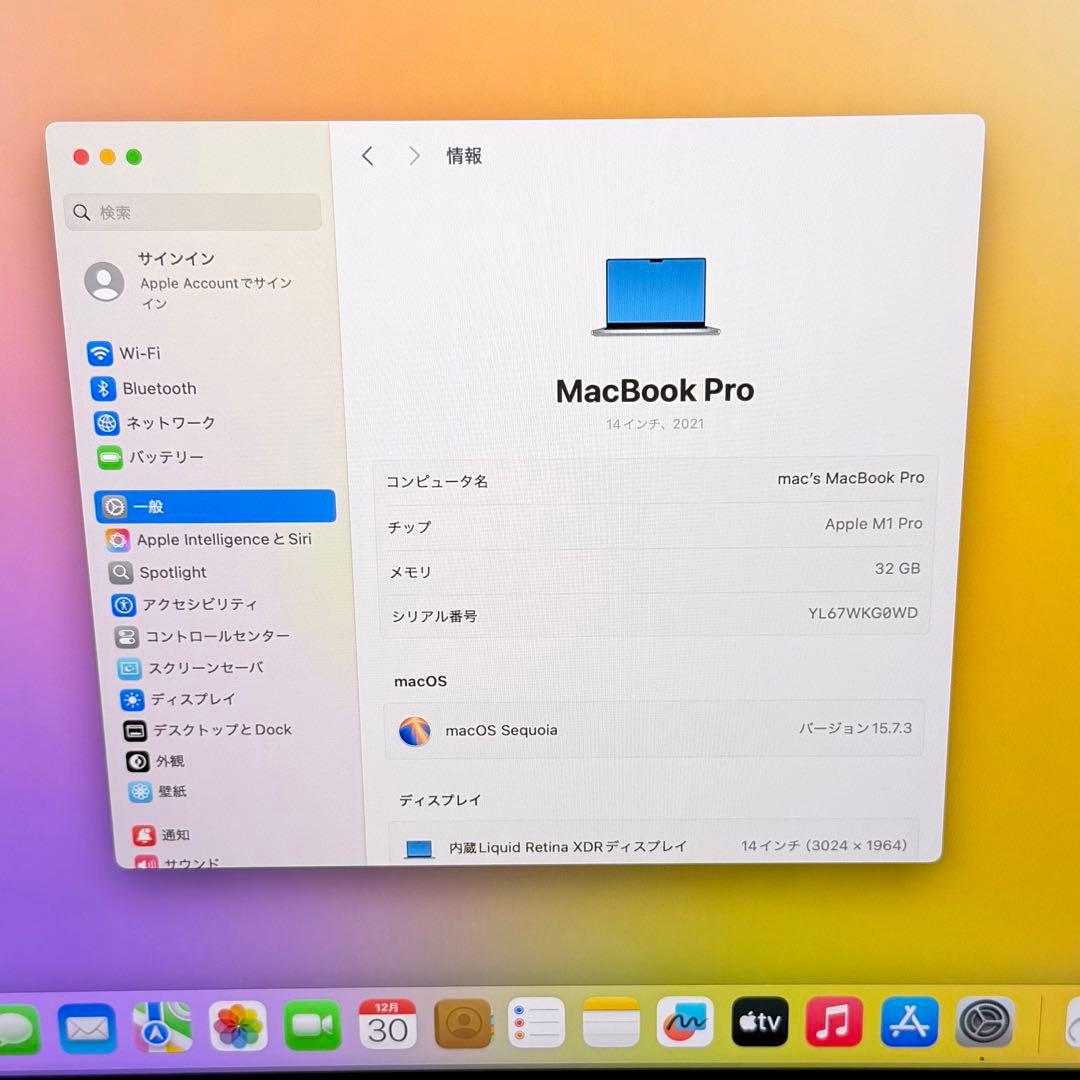Open Calendar showing 30 in Dock

(387, 1024)
